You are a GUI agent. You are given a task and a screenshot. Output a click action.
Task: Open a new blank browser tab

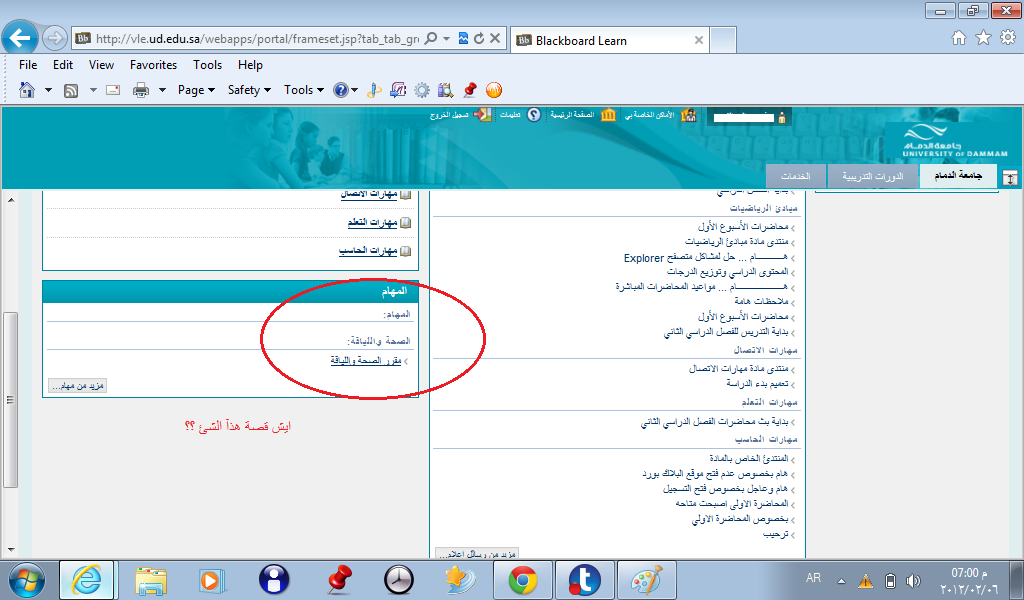(x=723, y=40)
